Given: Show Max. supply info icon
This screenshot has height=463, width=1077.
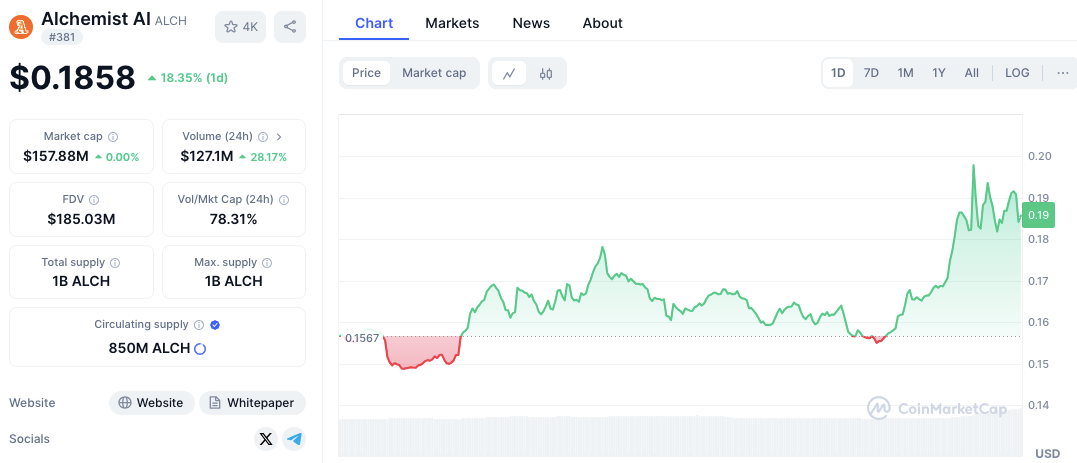Looking at the screenshot, I should tap(267, 262).
